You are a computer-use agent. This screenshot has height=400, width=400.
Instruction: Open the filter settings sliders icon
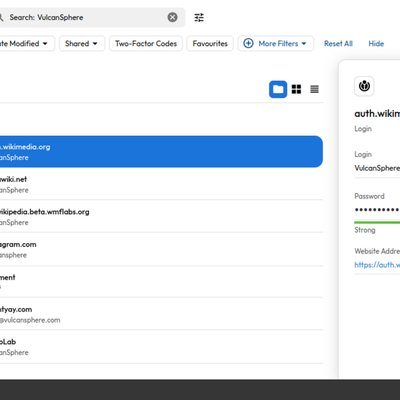coord(199,17)
